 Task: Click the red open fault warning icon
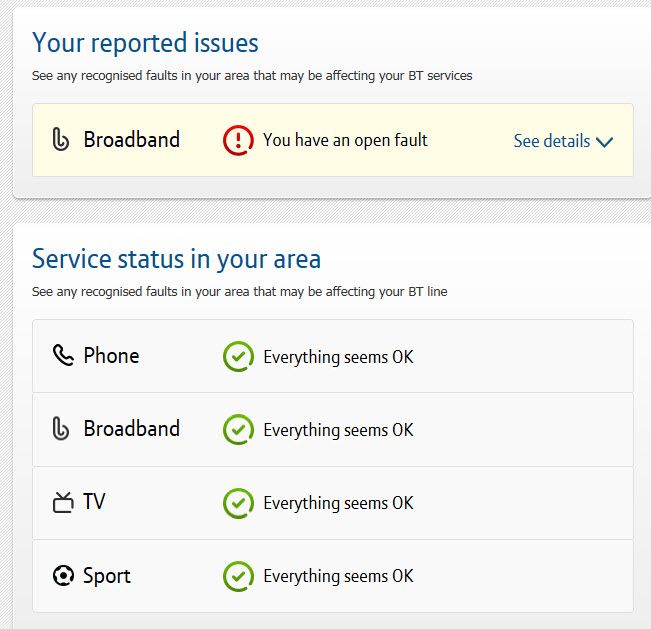coord(238,140)
